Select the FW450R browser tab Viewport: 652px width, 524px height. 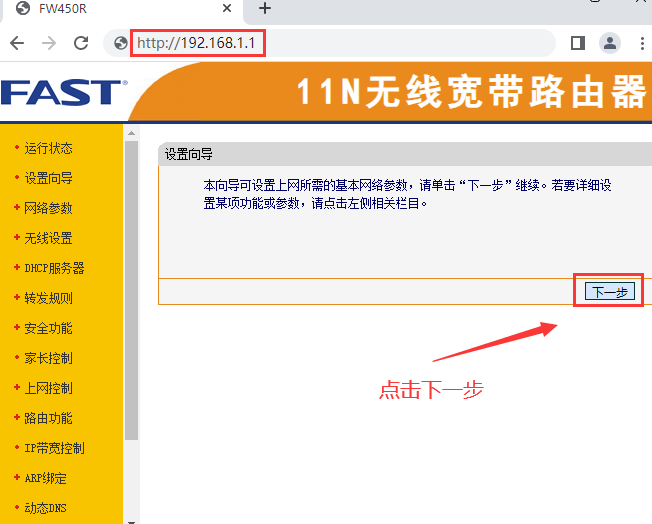pyautogui.click(x=123, y=9)
